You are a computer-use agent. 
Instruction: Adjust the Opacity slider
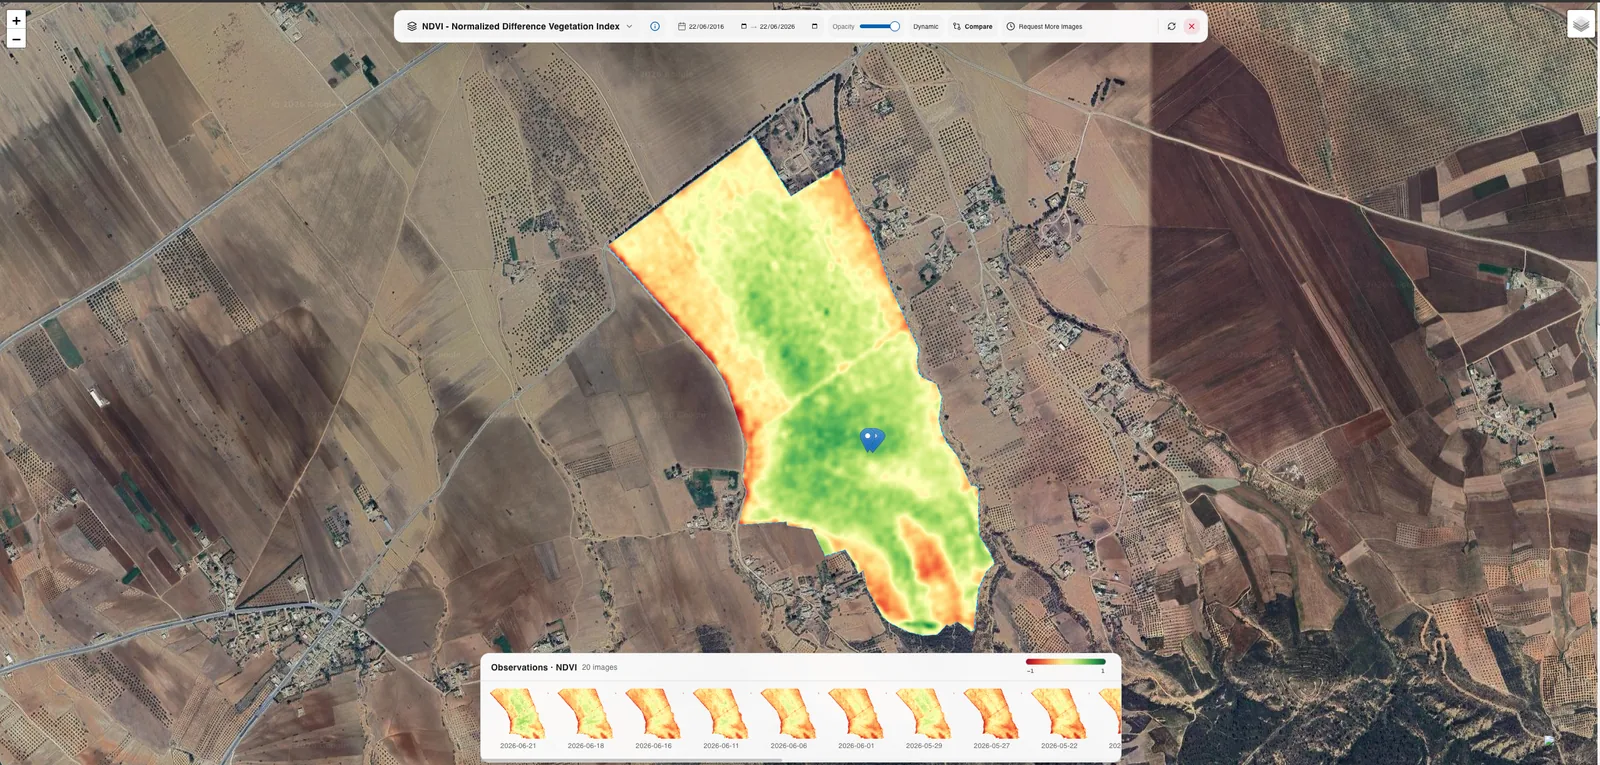[x=880, y=27]
